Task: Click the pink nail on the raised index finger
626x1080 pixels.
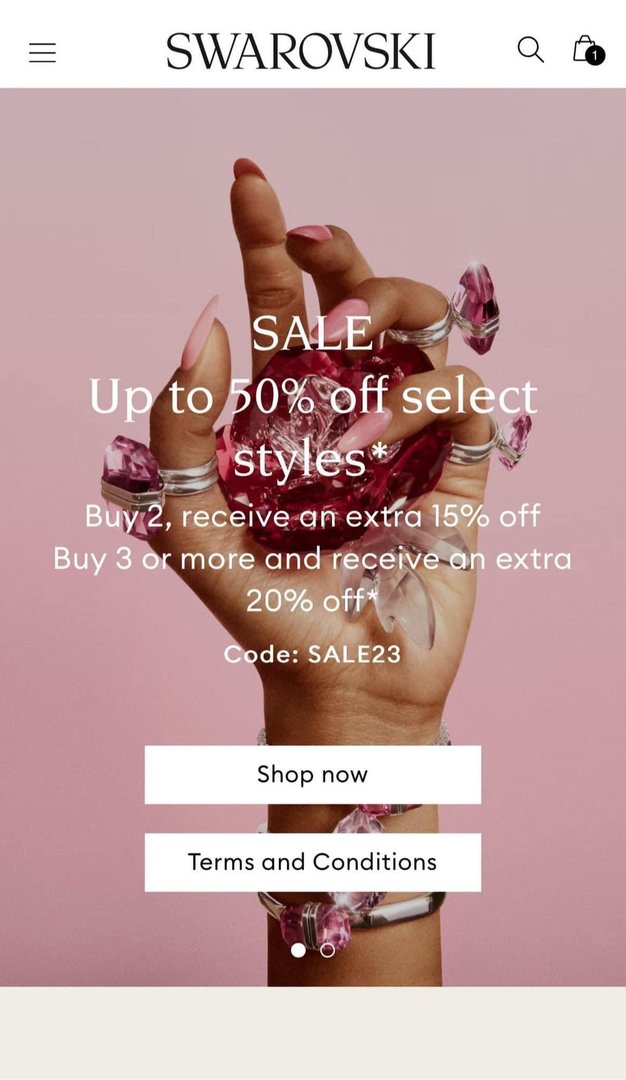Action: coord(249,169)
